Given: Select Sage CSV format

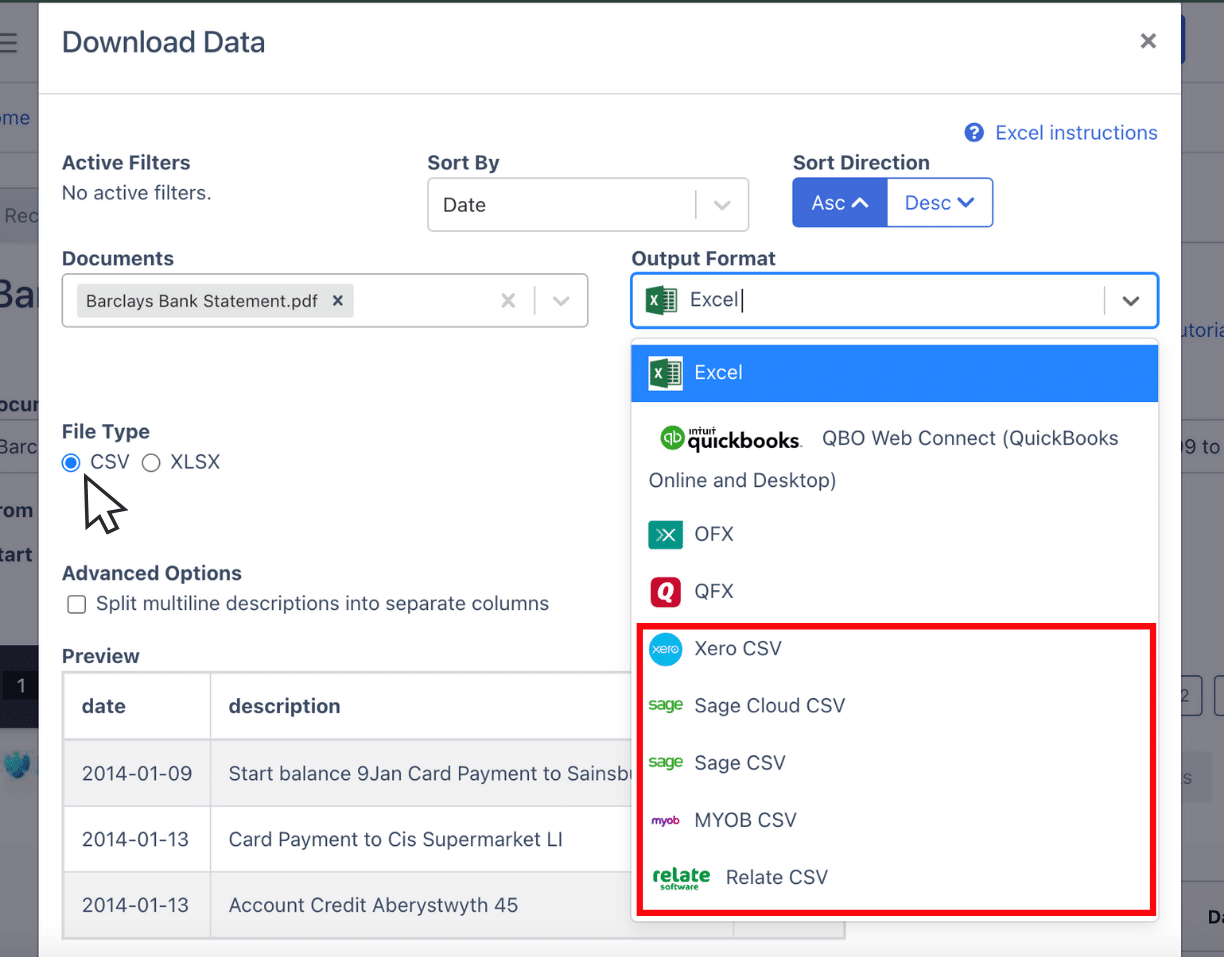Looking at the screenshot, I should 894,763.
